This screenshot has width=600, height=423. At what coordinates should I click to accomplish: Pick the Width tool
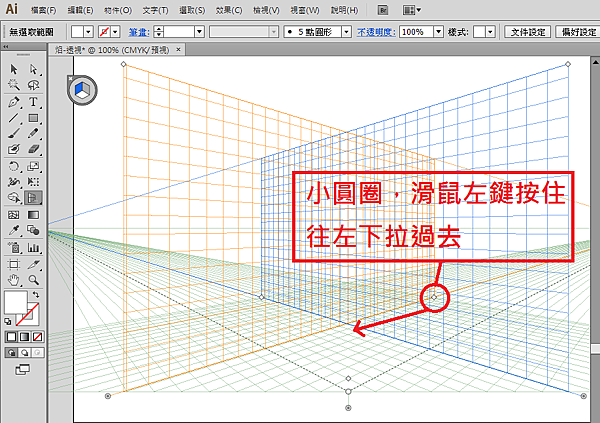click(14, 182)
